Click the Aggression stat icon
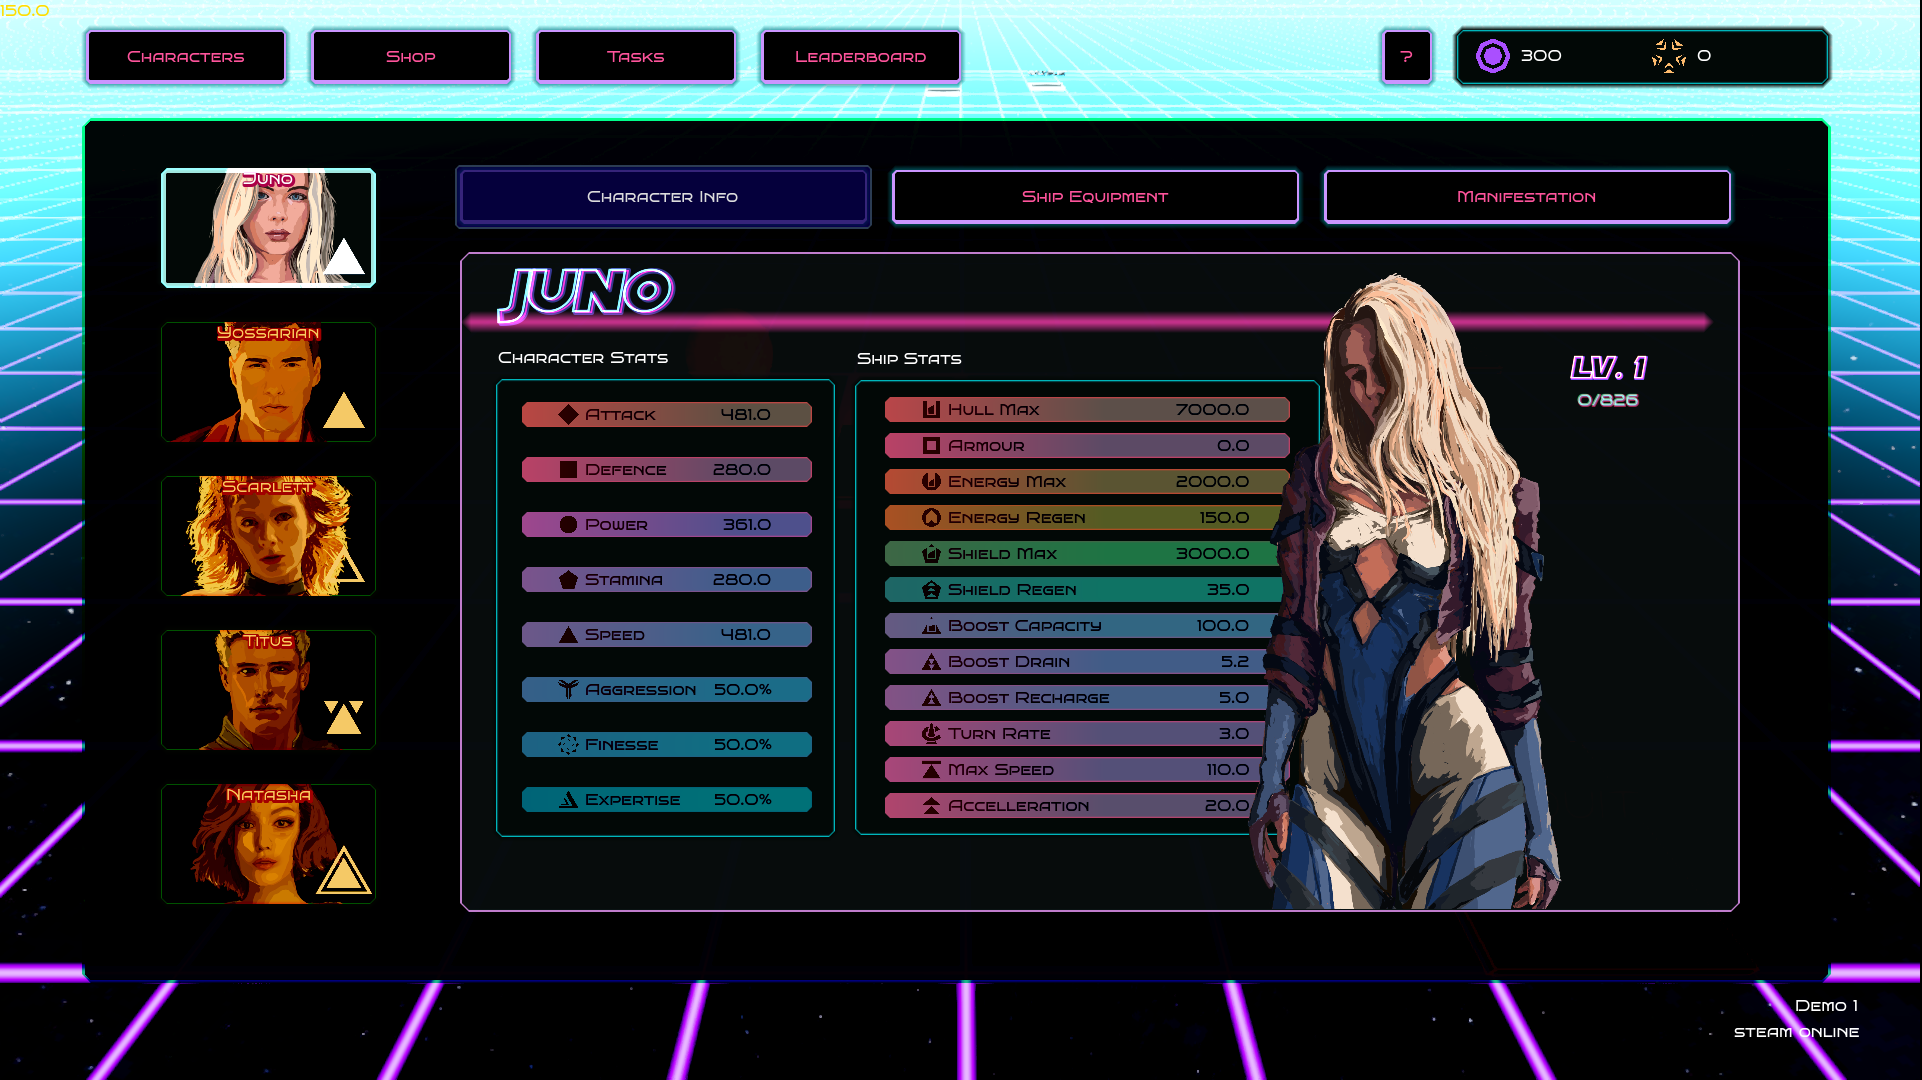1922x1080 pixels. (x=568, y=689)
